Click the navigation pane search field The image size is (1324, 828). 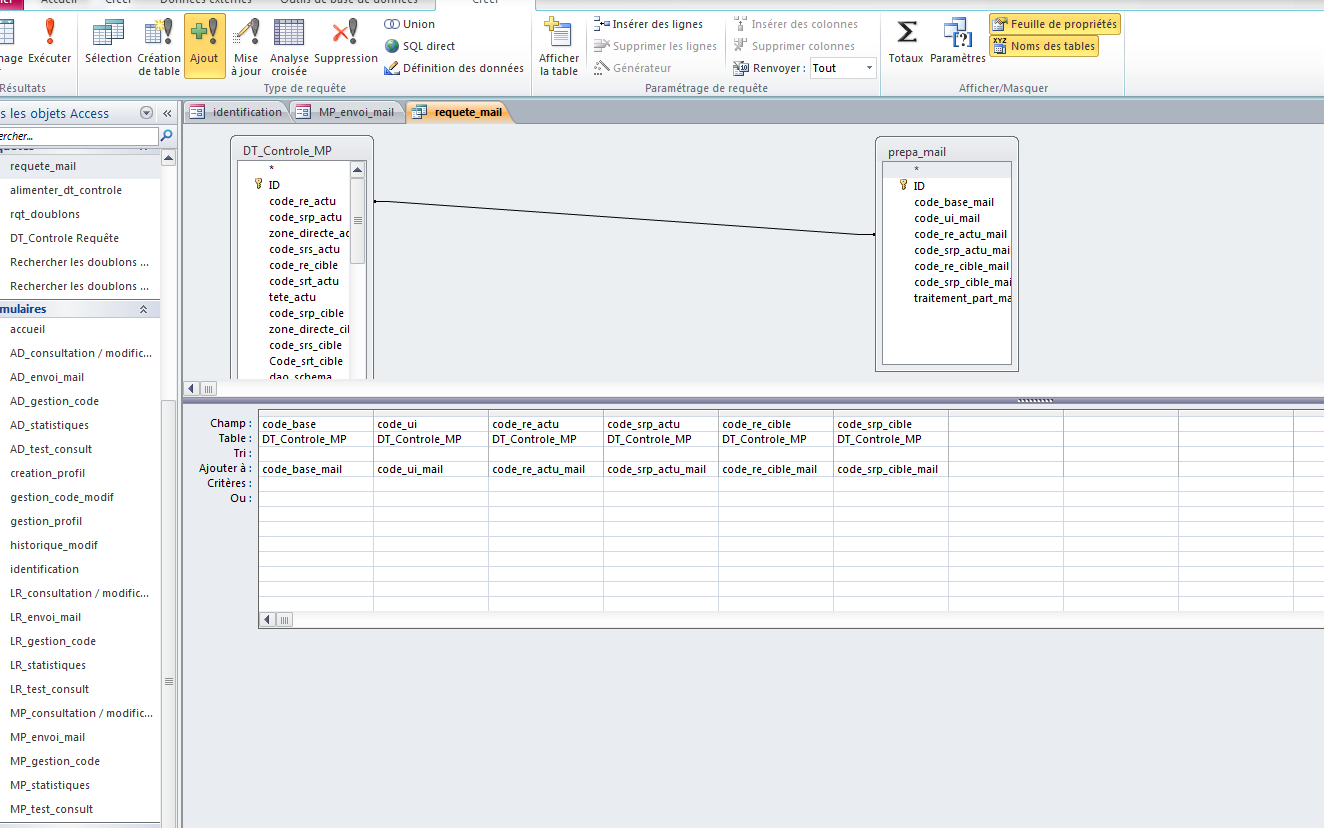(x=78, y=136)
